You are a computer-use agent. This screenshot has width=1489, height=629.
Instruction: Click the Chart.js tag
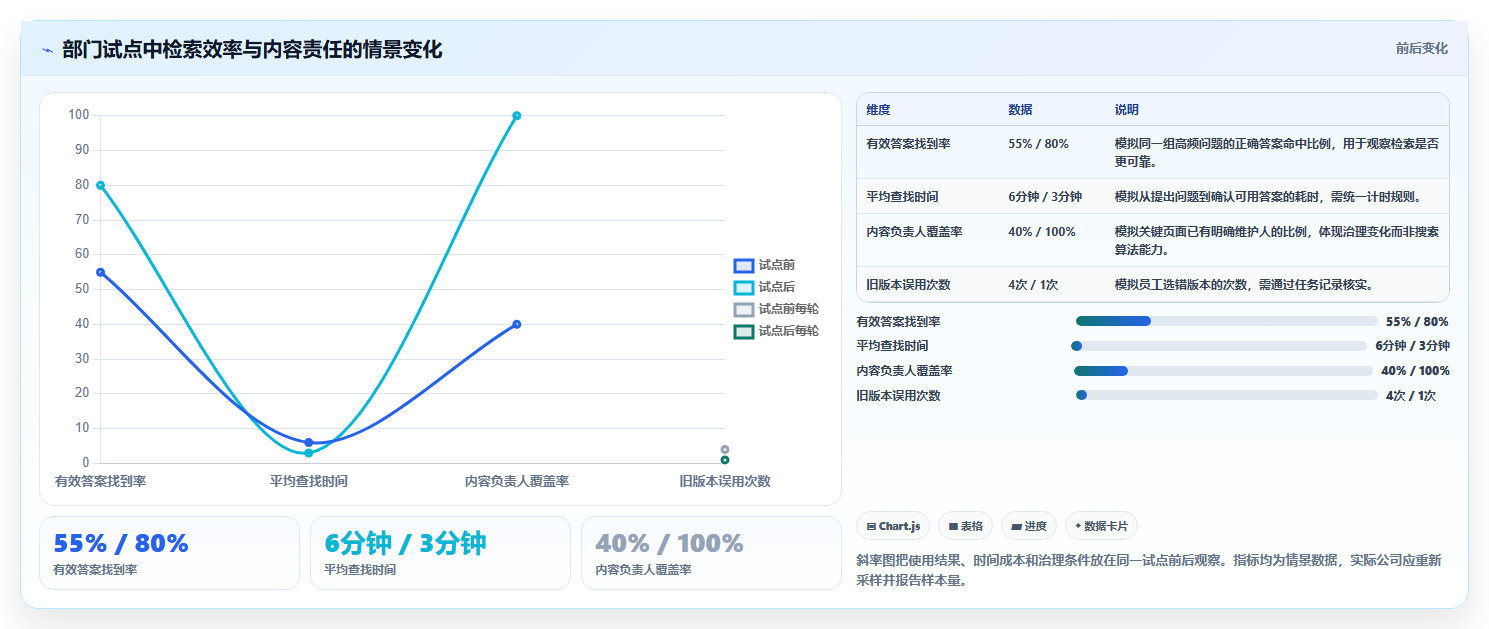pos(893,526)
